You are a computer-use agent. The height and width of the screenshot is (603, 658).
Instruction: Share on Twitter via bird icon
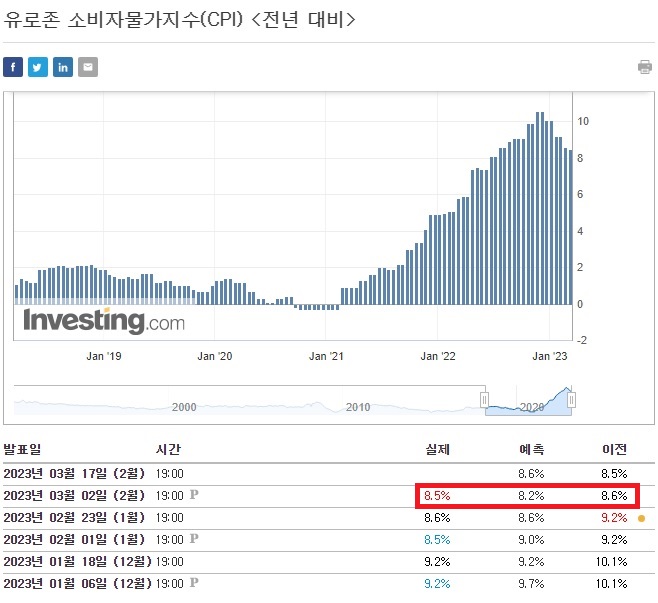pos(38,67)
